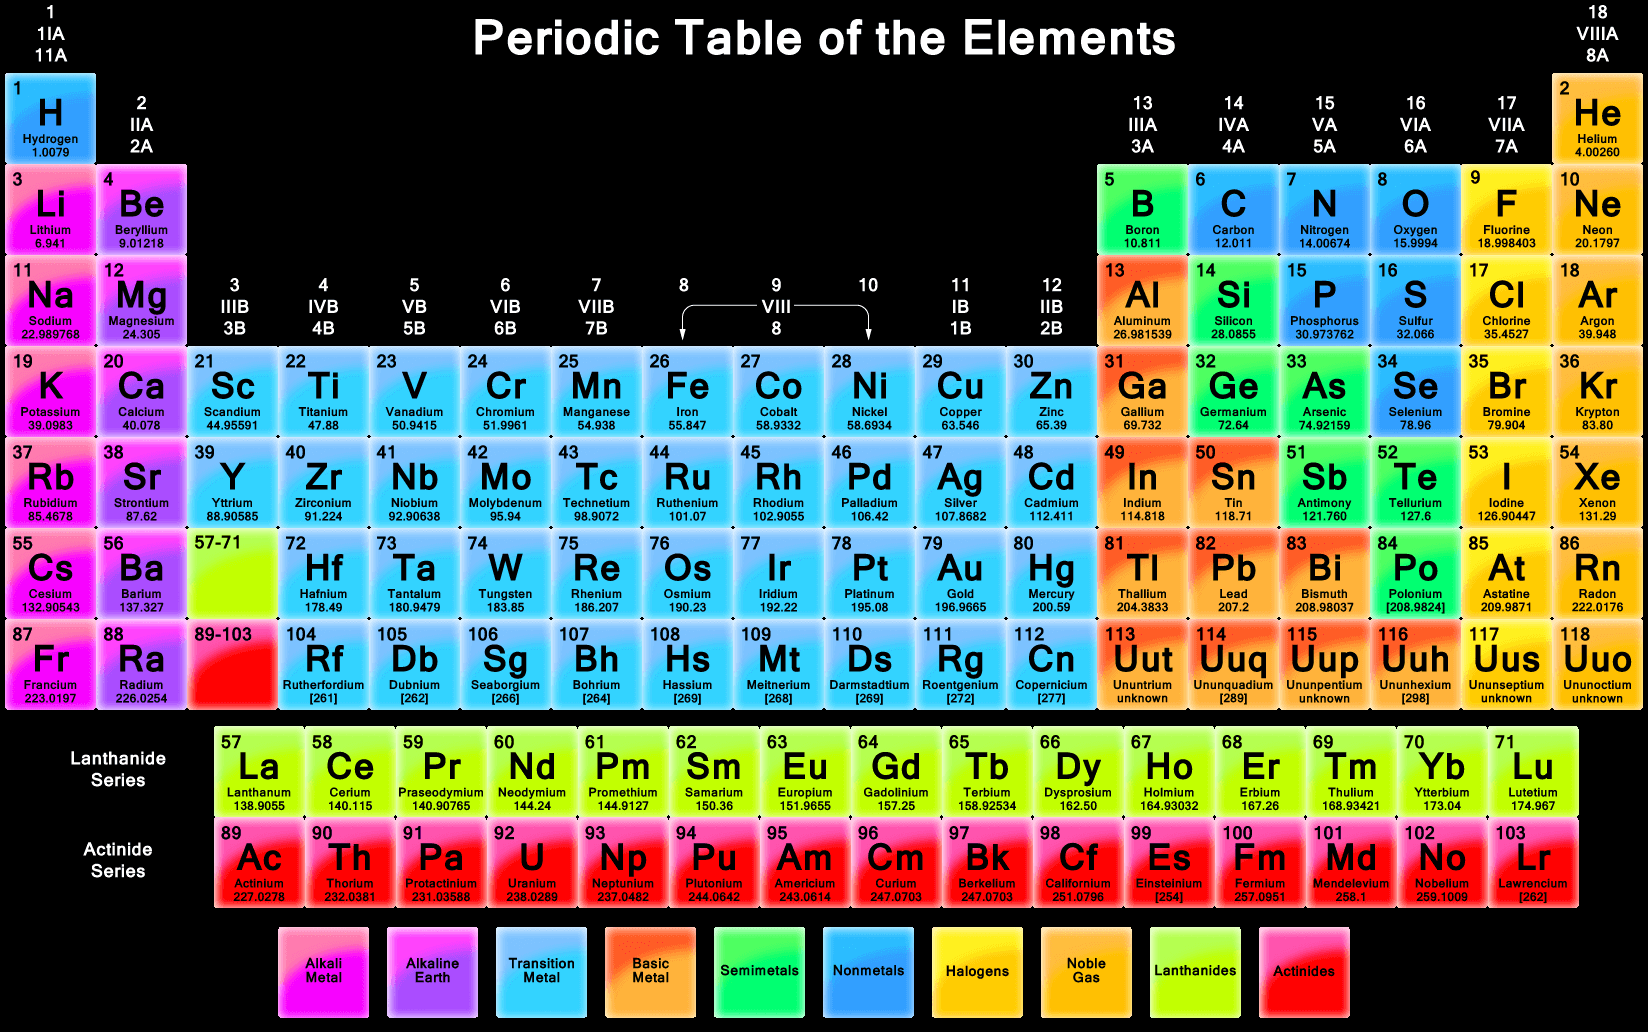Click the group 13 IIIA header
The image size is (1648, 1032).
click(1142, 124)
